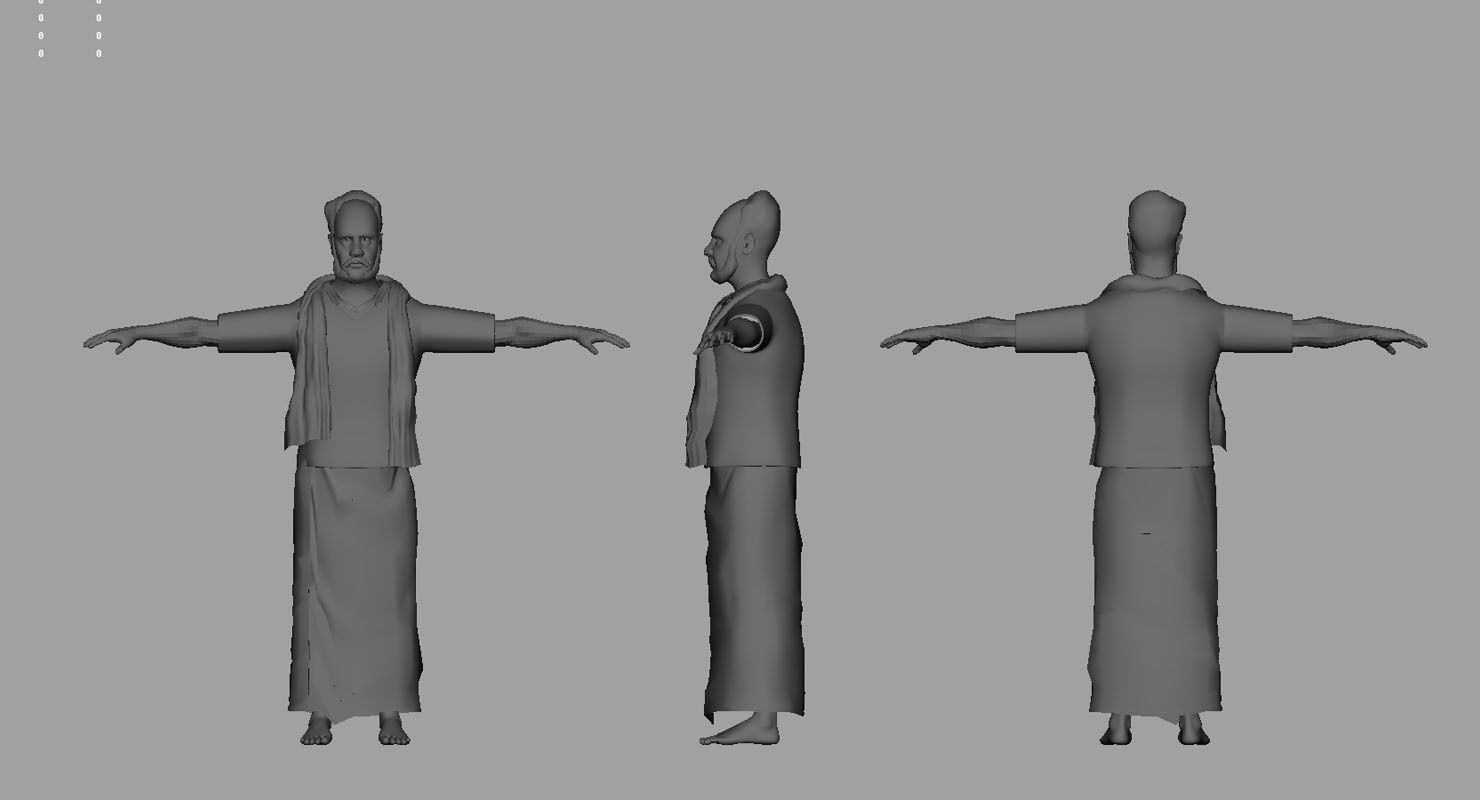Select the back view character model
1480x800 pixels.
pyautogui.click(x=1154, y=467)
